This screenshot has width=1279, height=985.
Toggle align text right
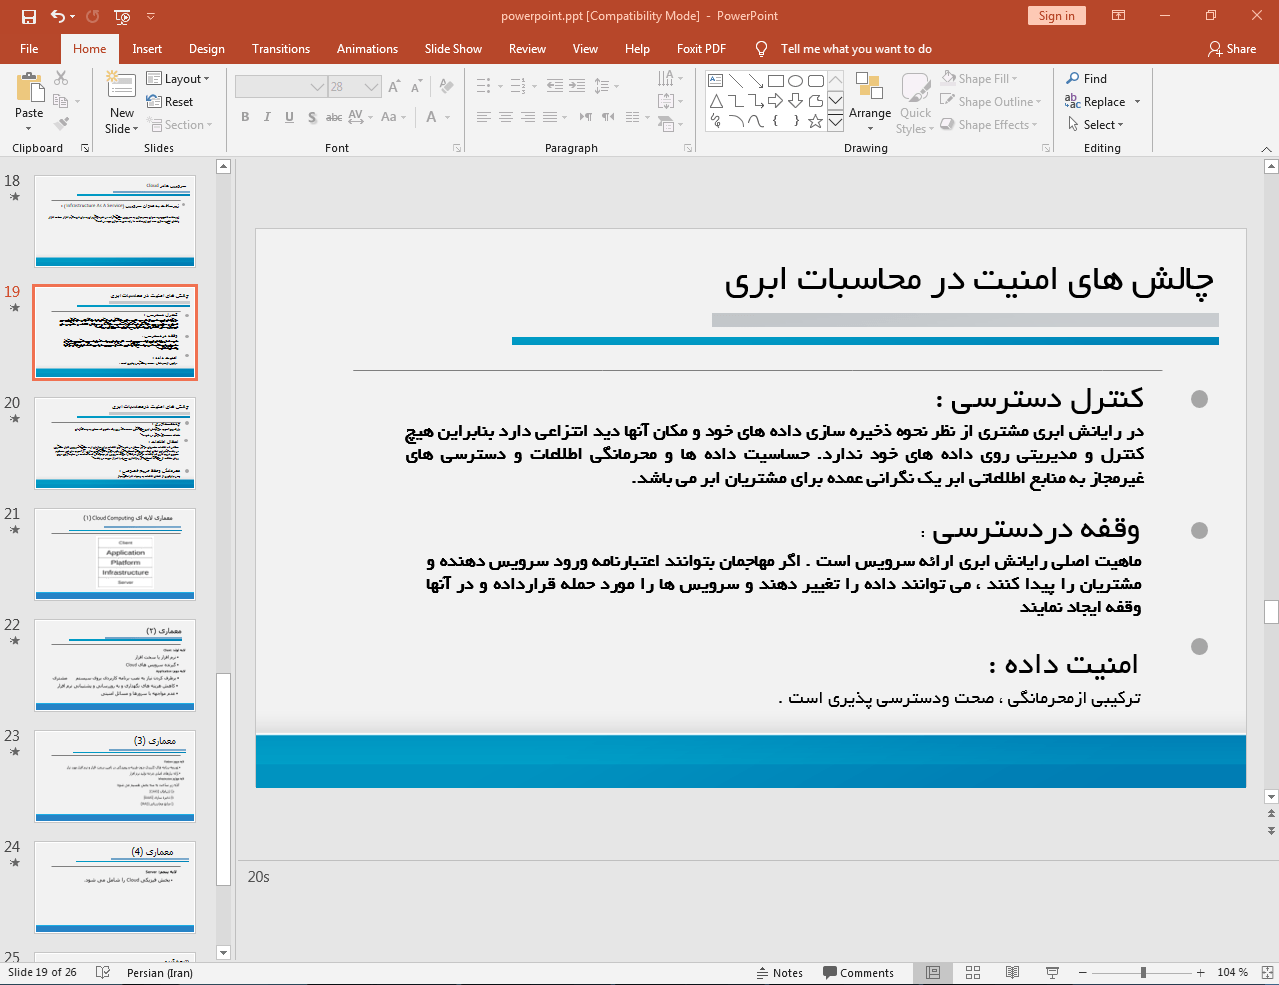point(528,117)
